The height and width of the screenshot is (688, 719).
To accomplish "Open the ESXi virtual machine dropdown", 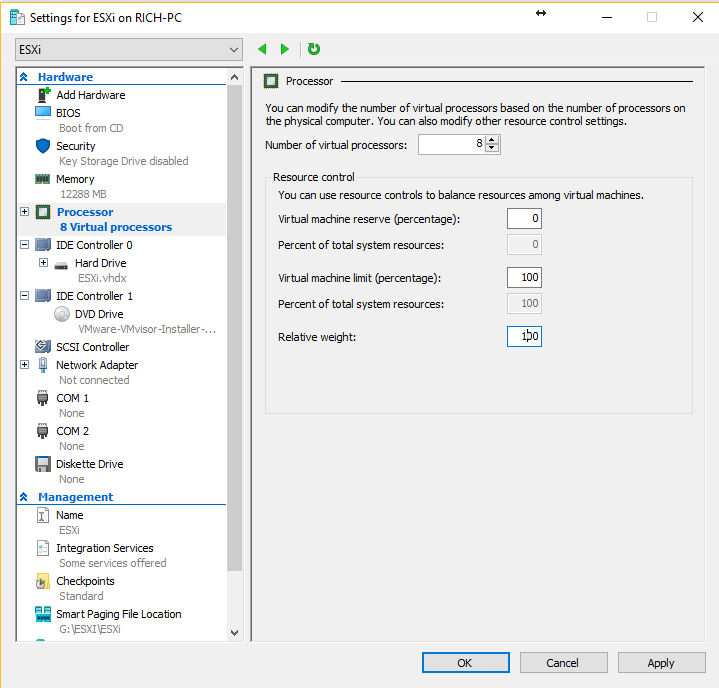I will pyautogui.click(x=129, y=49).
